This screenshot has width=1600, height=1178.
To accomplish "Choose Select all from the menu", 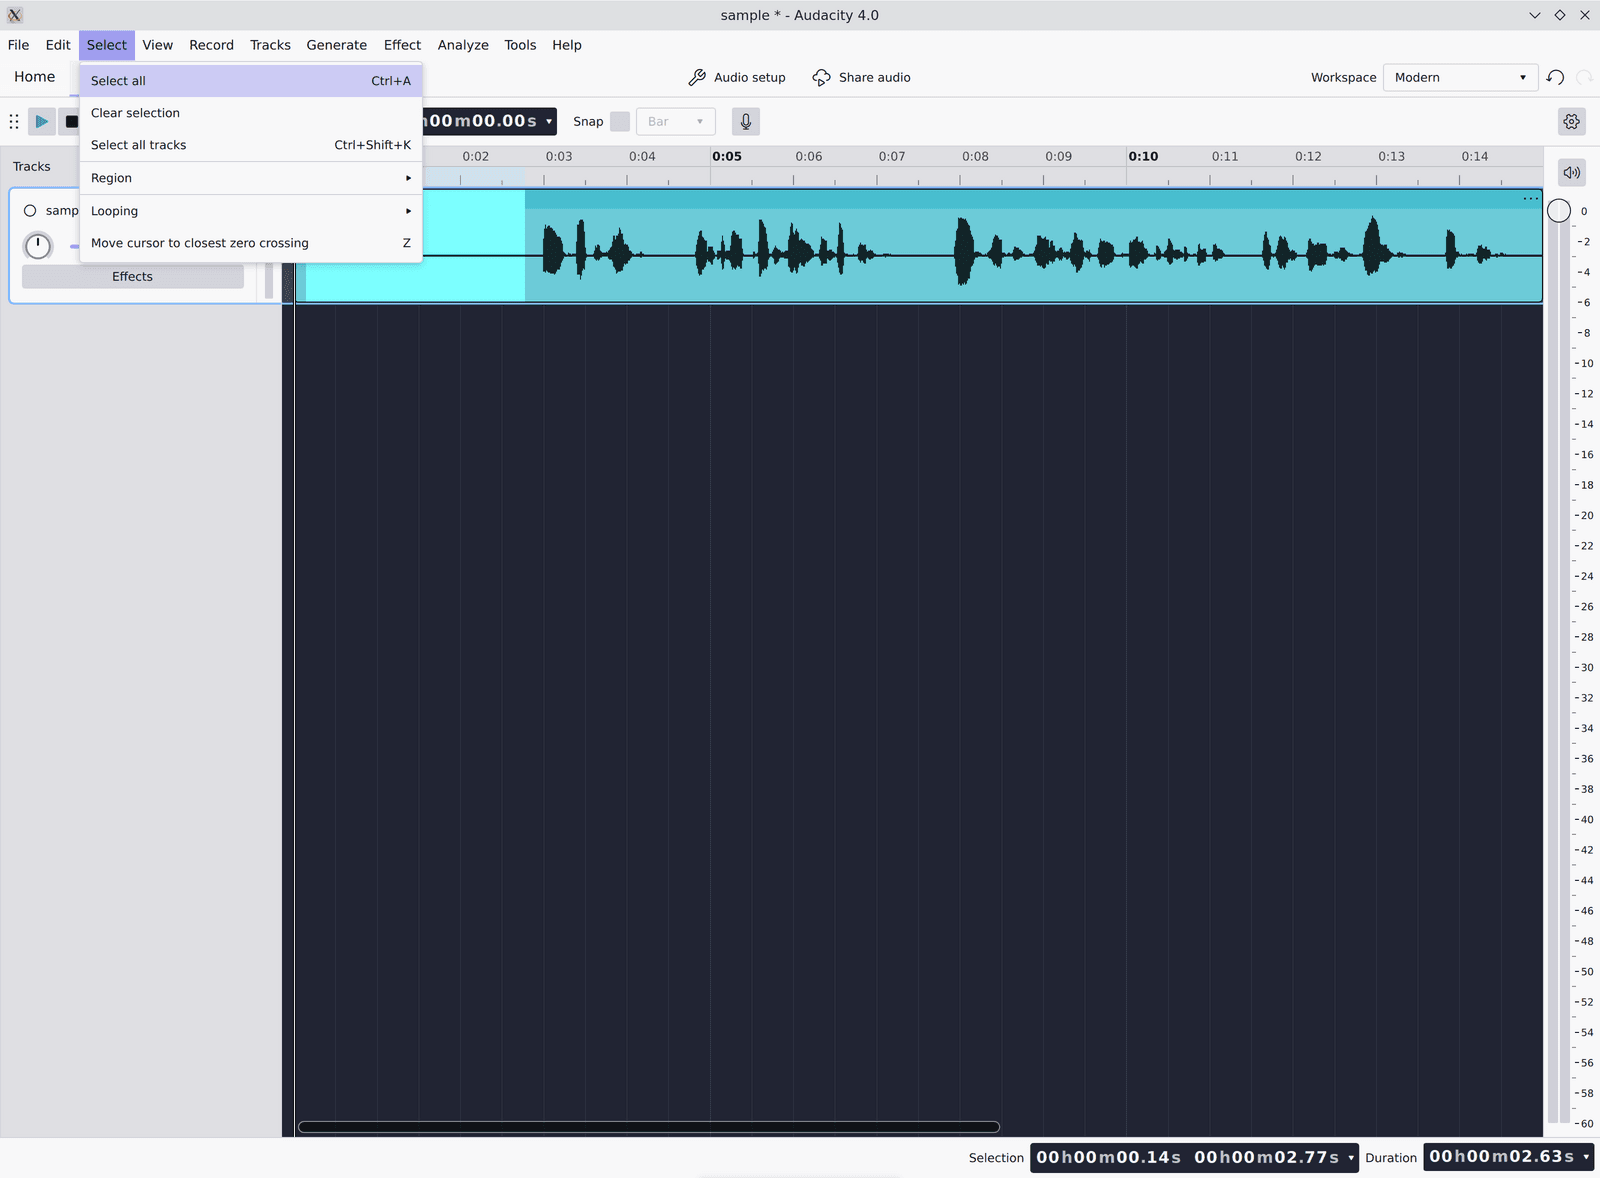I will point(251,81).
